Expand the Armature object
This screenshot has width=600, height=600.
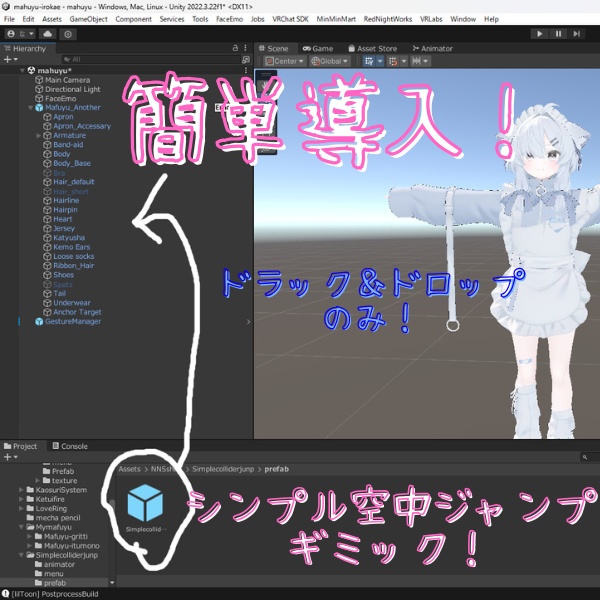point(39,135)
